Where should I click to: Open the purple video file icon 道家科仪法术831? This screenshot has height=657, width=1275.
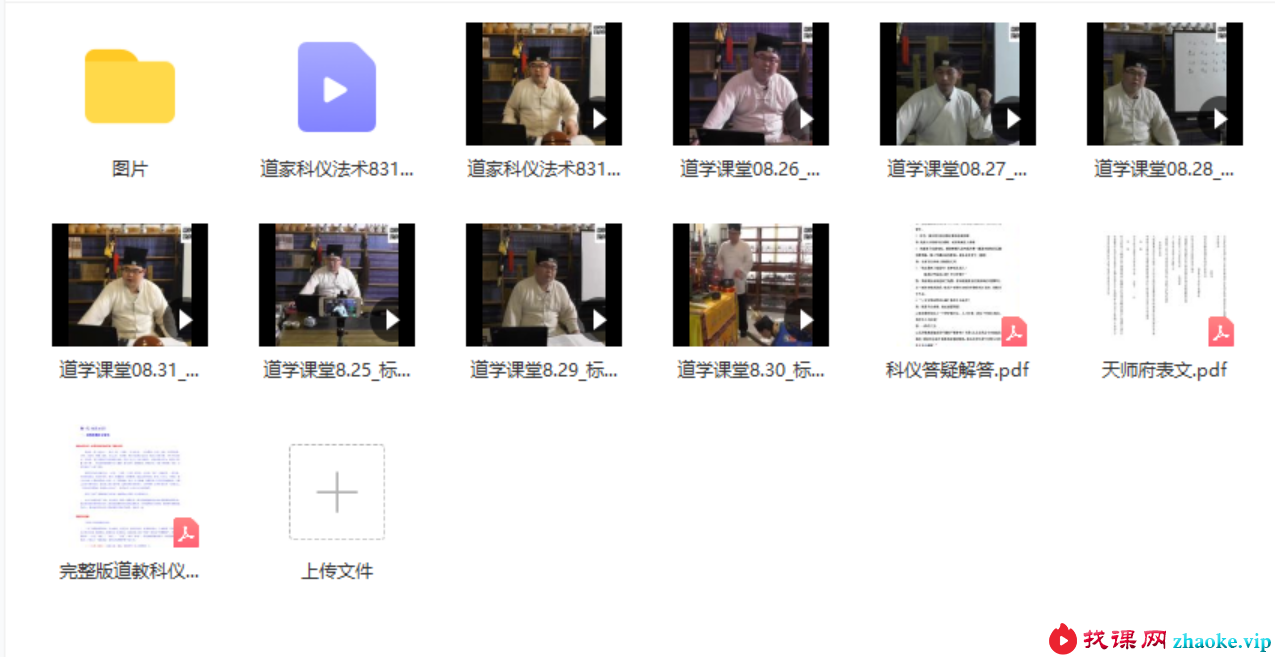(337, 87)
